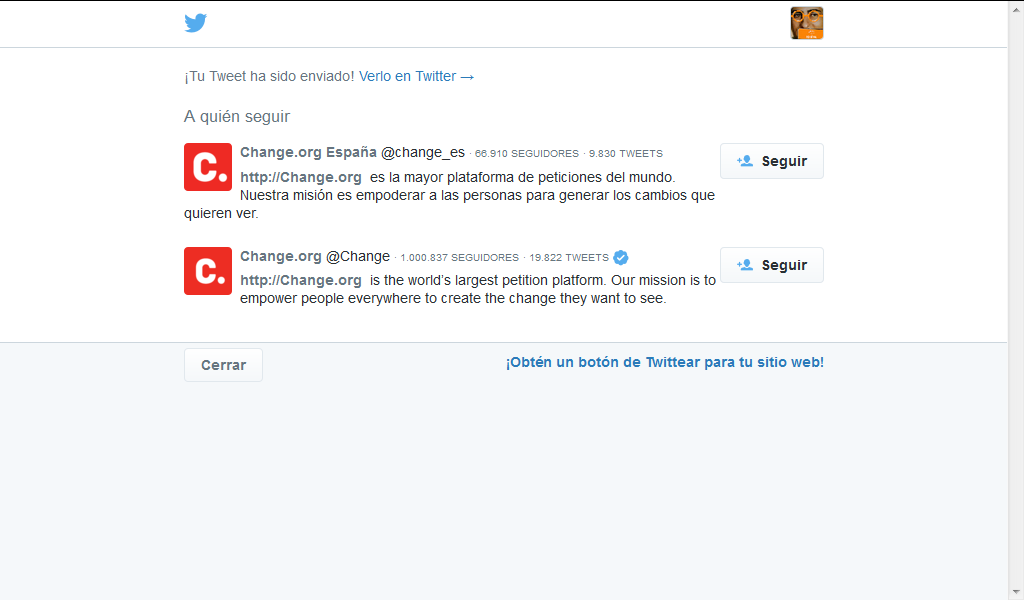The height and width of the screenshot is (600, 1024).
Task: Open '¡Obtén un botón de Twittear' link
Action: tap(665, 362)
